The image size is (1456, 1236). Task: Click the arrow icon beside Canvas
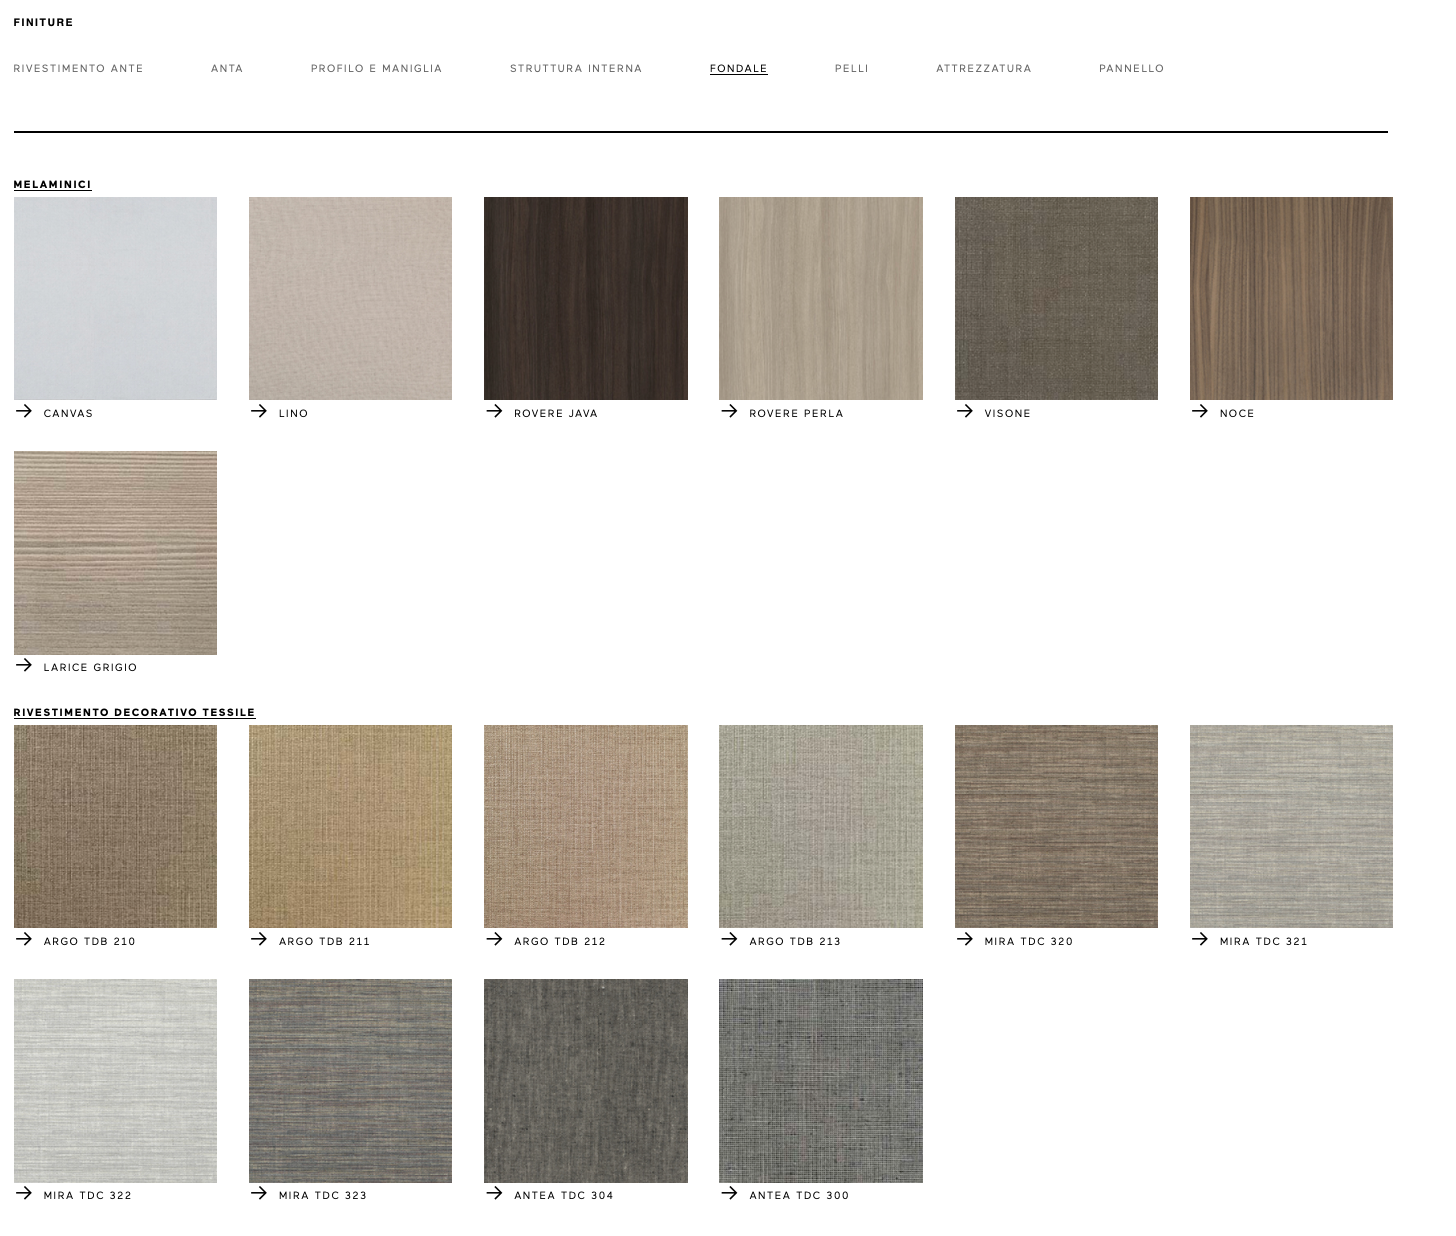coord(24,411)
